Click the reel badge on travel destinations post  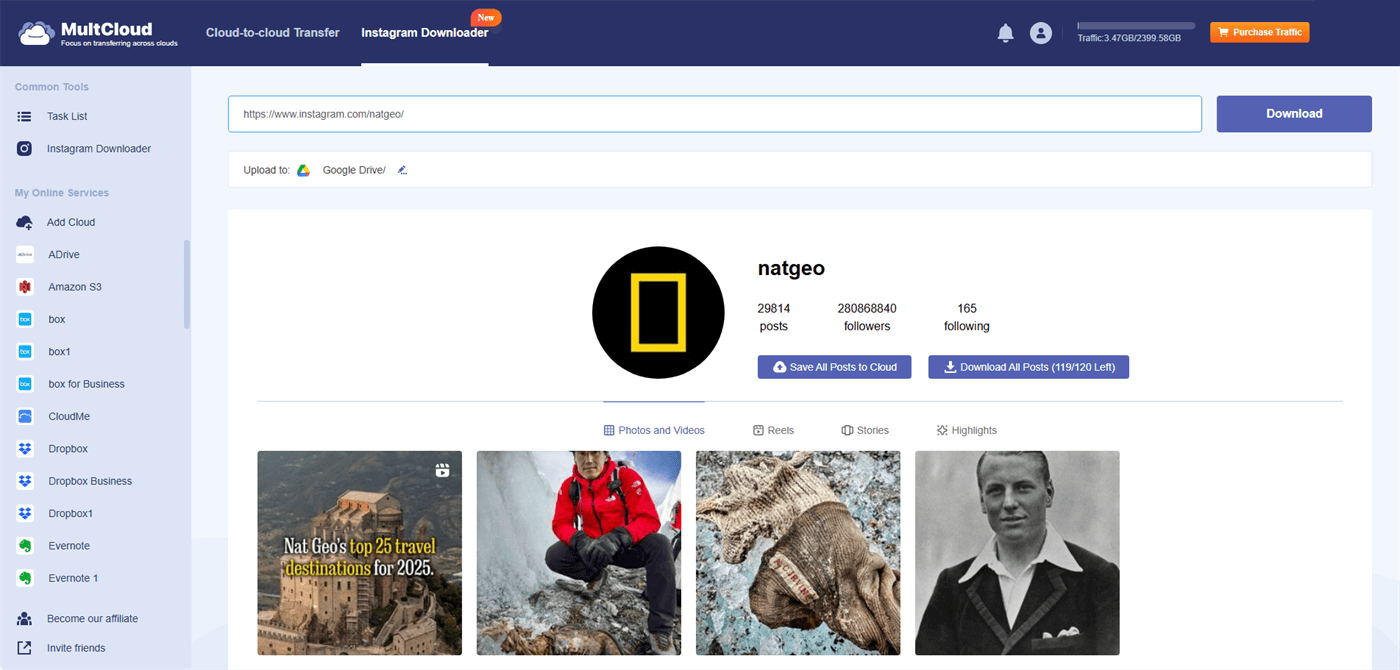(442, 470)
